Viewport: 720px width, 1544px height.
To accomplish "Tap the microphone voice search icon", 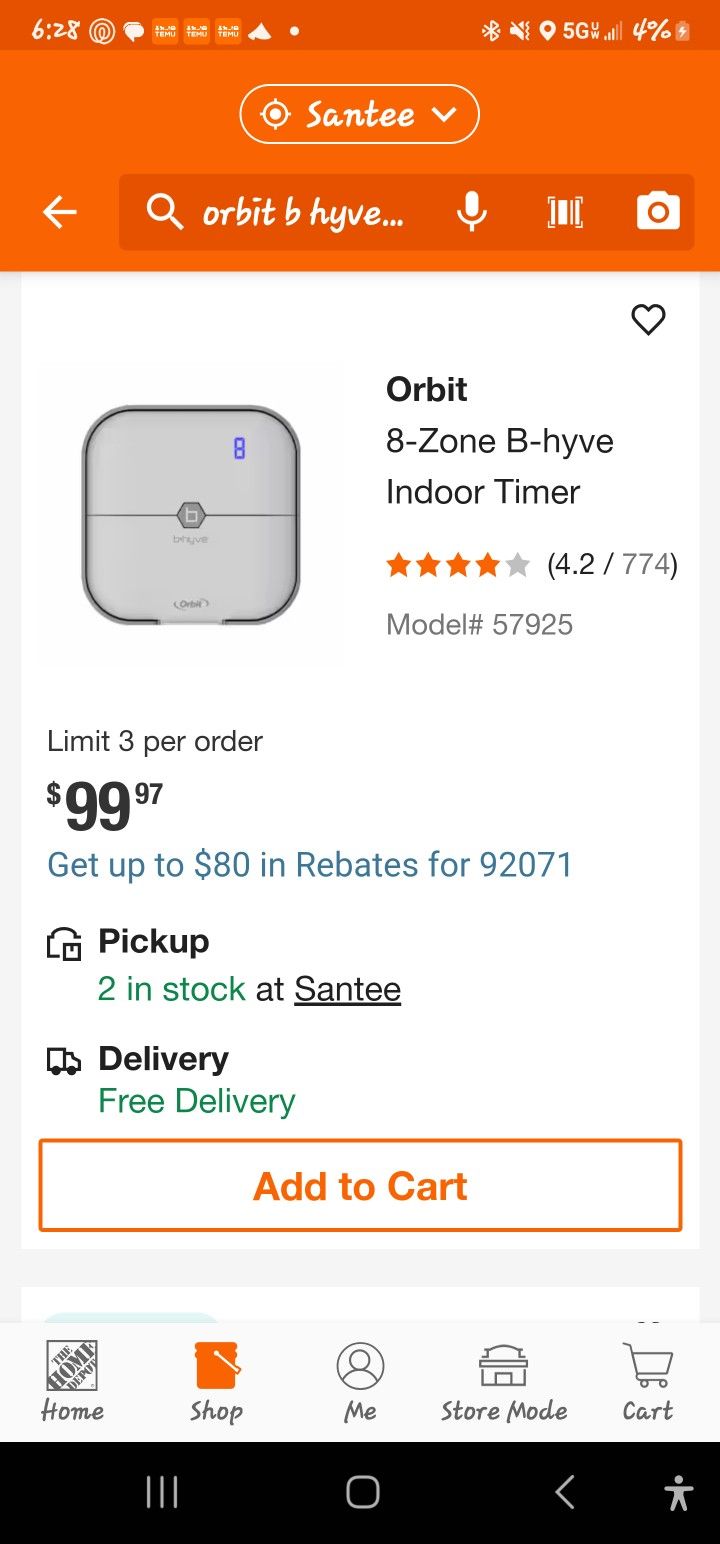I will point(471,212).
